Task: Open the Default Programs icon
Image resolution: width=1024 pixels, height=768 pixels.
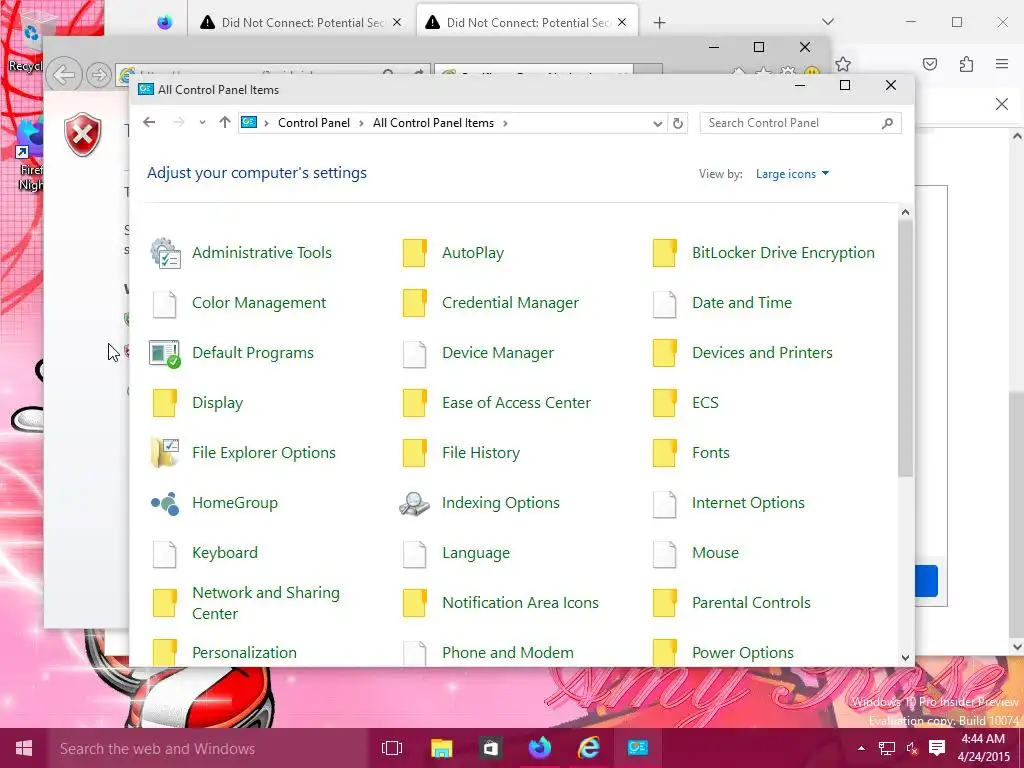Action: coord(165,353)
